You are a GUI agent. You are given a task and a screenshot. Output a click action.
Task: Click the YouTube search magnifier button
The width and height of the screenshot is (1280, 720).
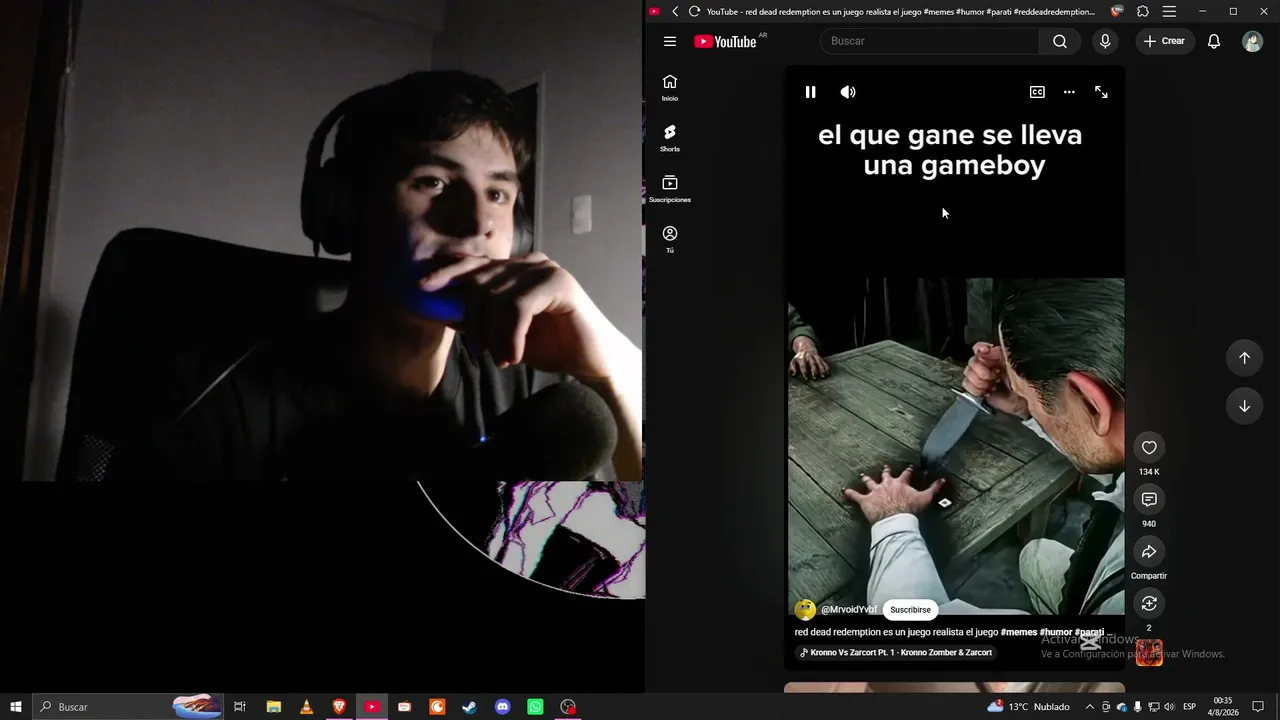1060,41
